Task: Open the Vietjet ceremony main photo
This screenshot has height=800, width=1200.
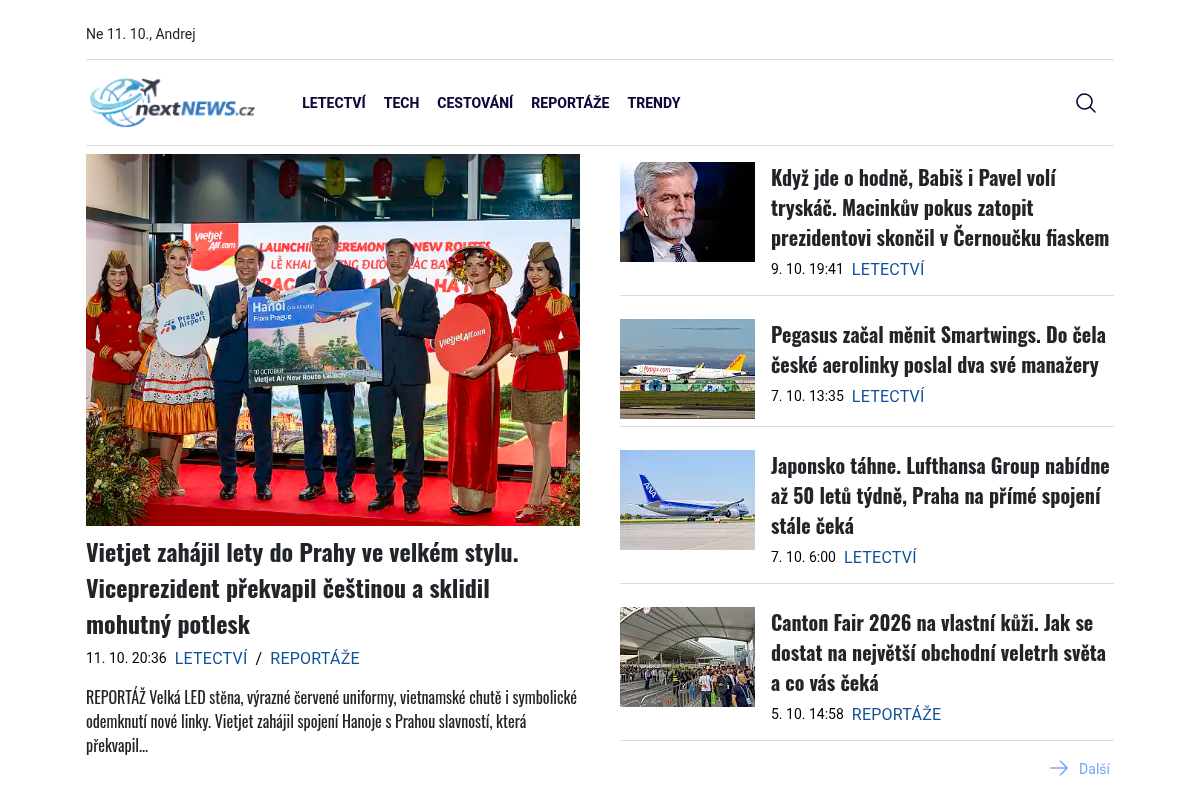Action: [333, 340]
